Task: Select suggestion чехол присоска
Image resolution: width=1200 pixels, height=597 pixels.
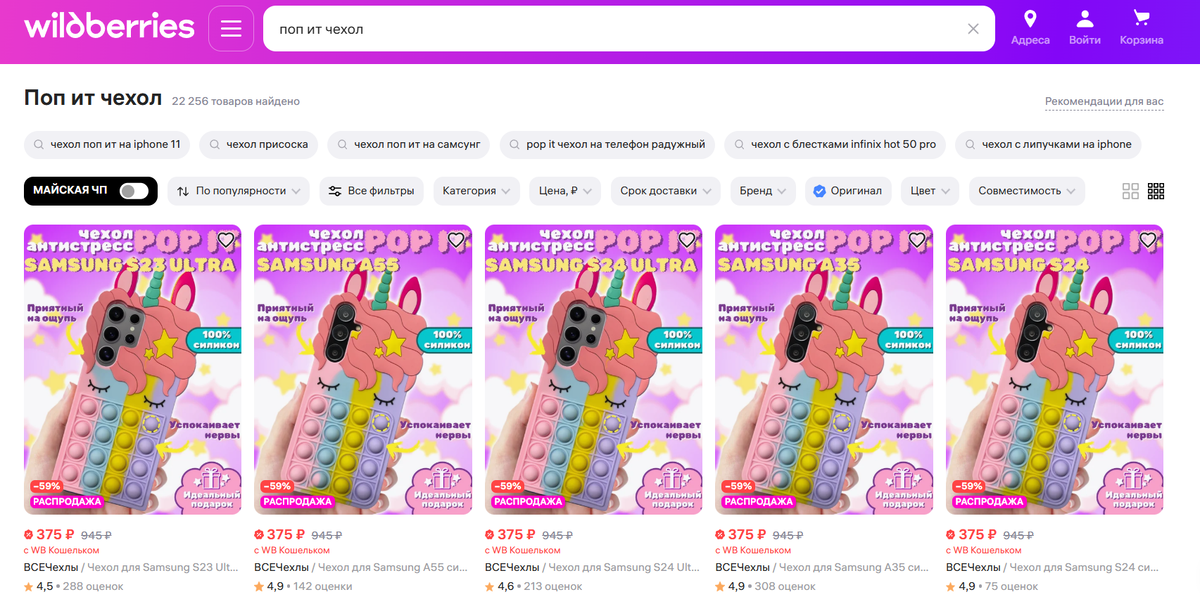Action: 259,144
